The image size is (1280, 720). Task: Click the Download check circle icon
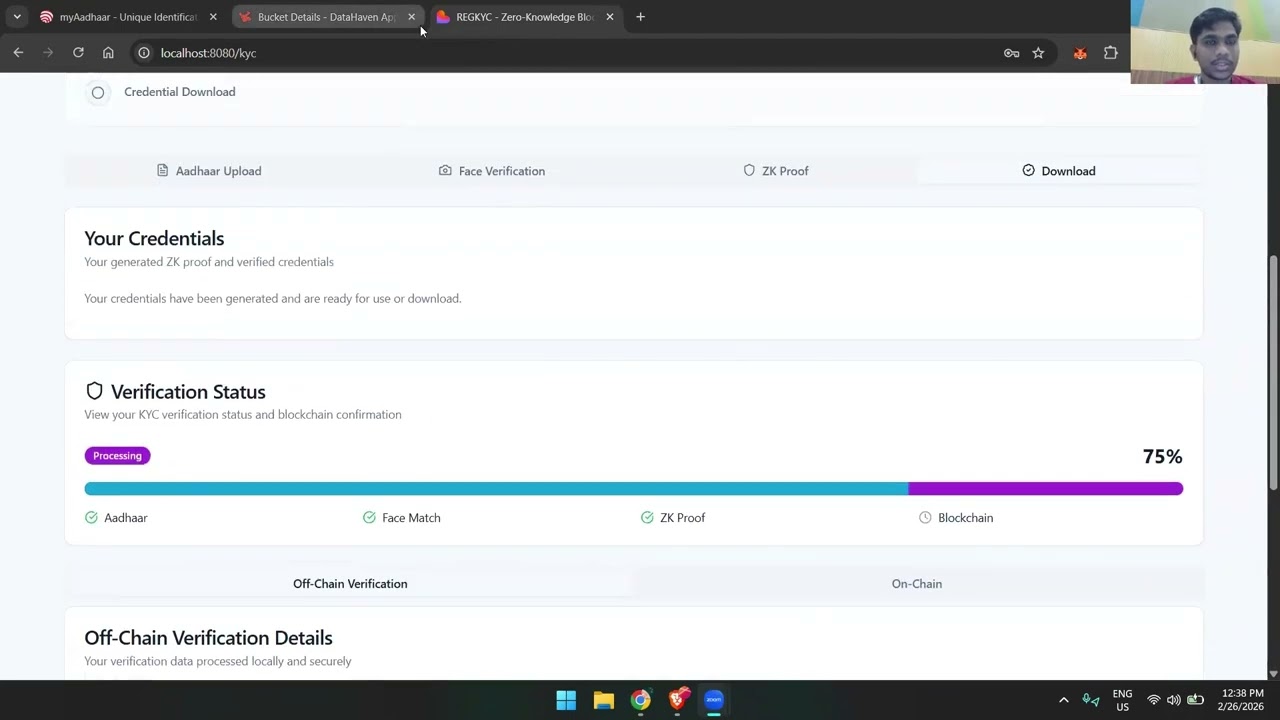(x=1028, y=171)
